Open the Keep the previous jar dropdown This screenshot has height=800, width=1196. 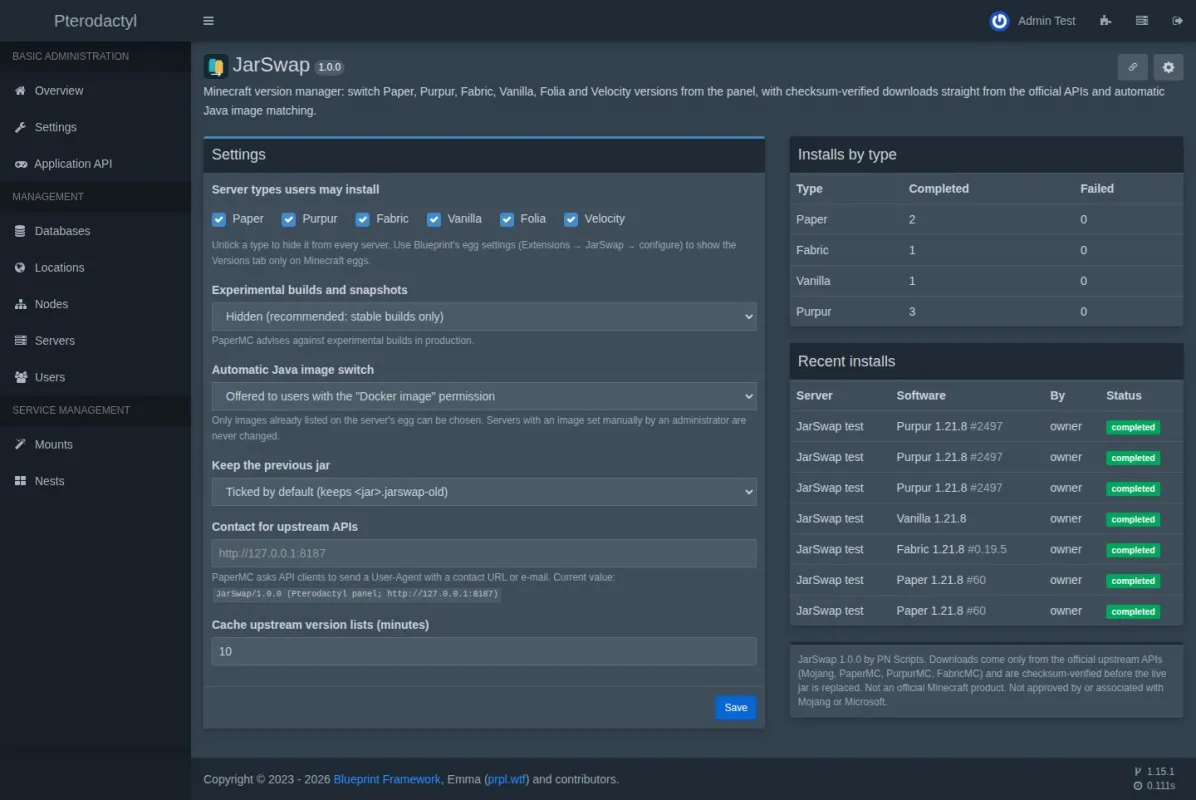[x=484, y=492]
